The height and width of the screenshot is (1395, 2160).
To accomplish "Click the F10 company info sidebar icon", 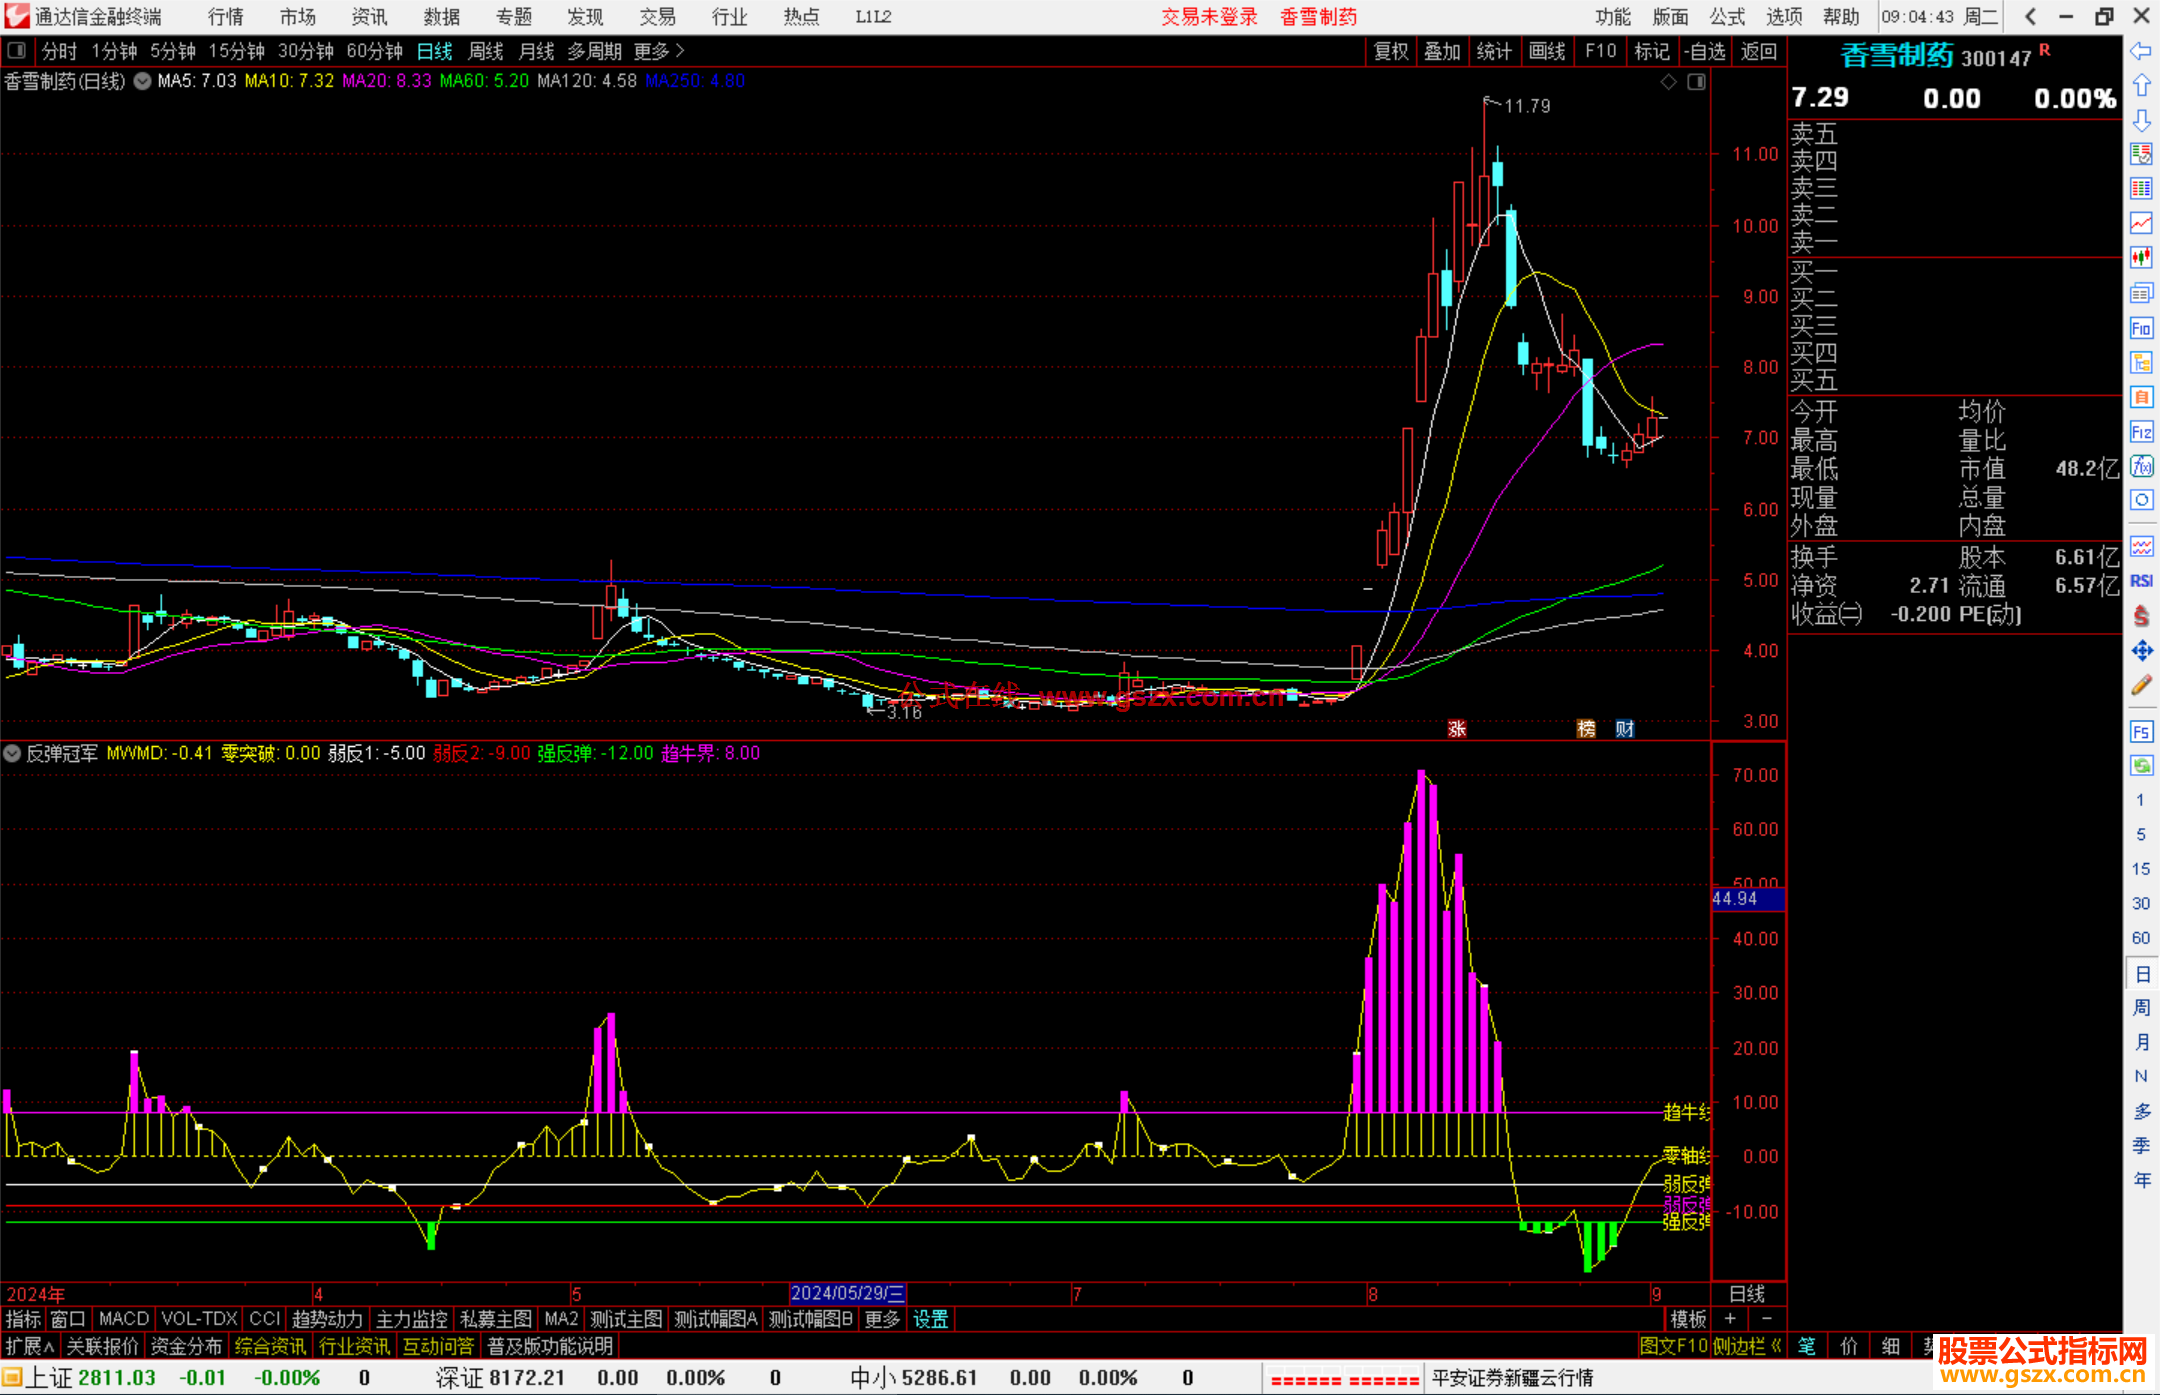I will click(x=2141, y=328).
